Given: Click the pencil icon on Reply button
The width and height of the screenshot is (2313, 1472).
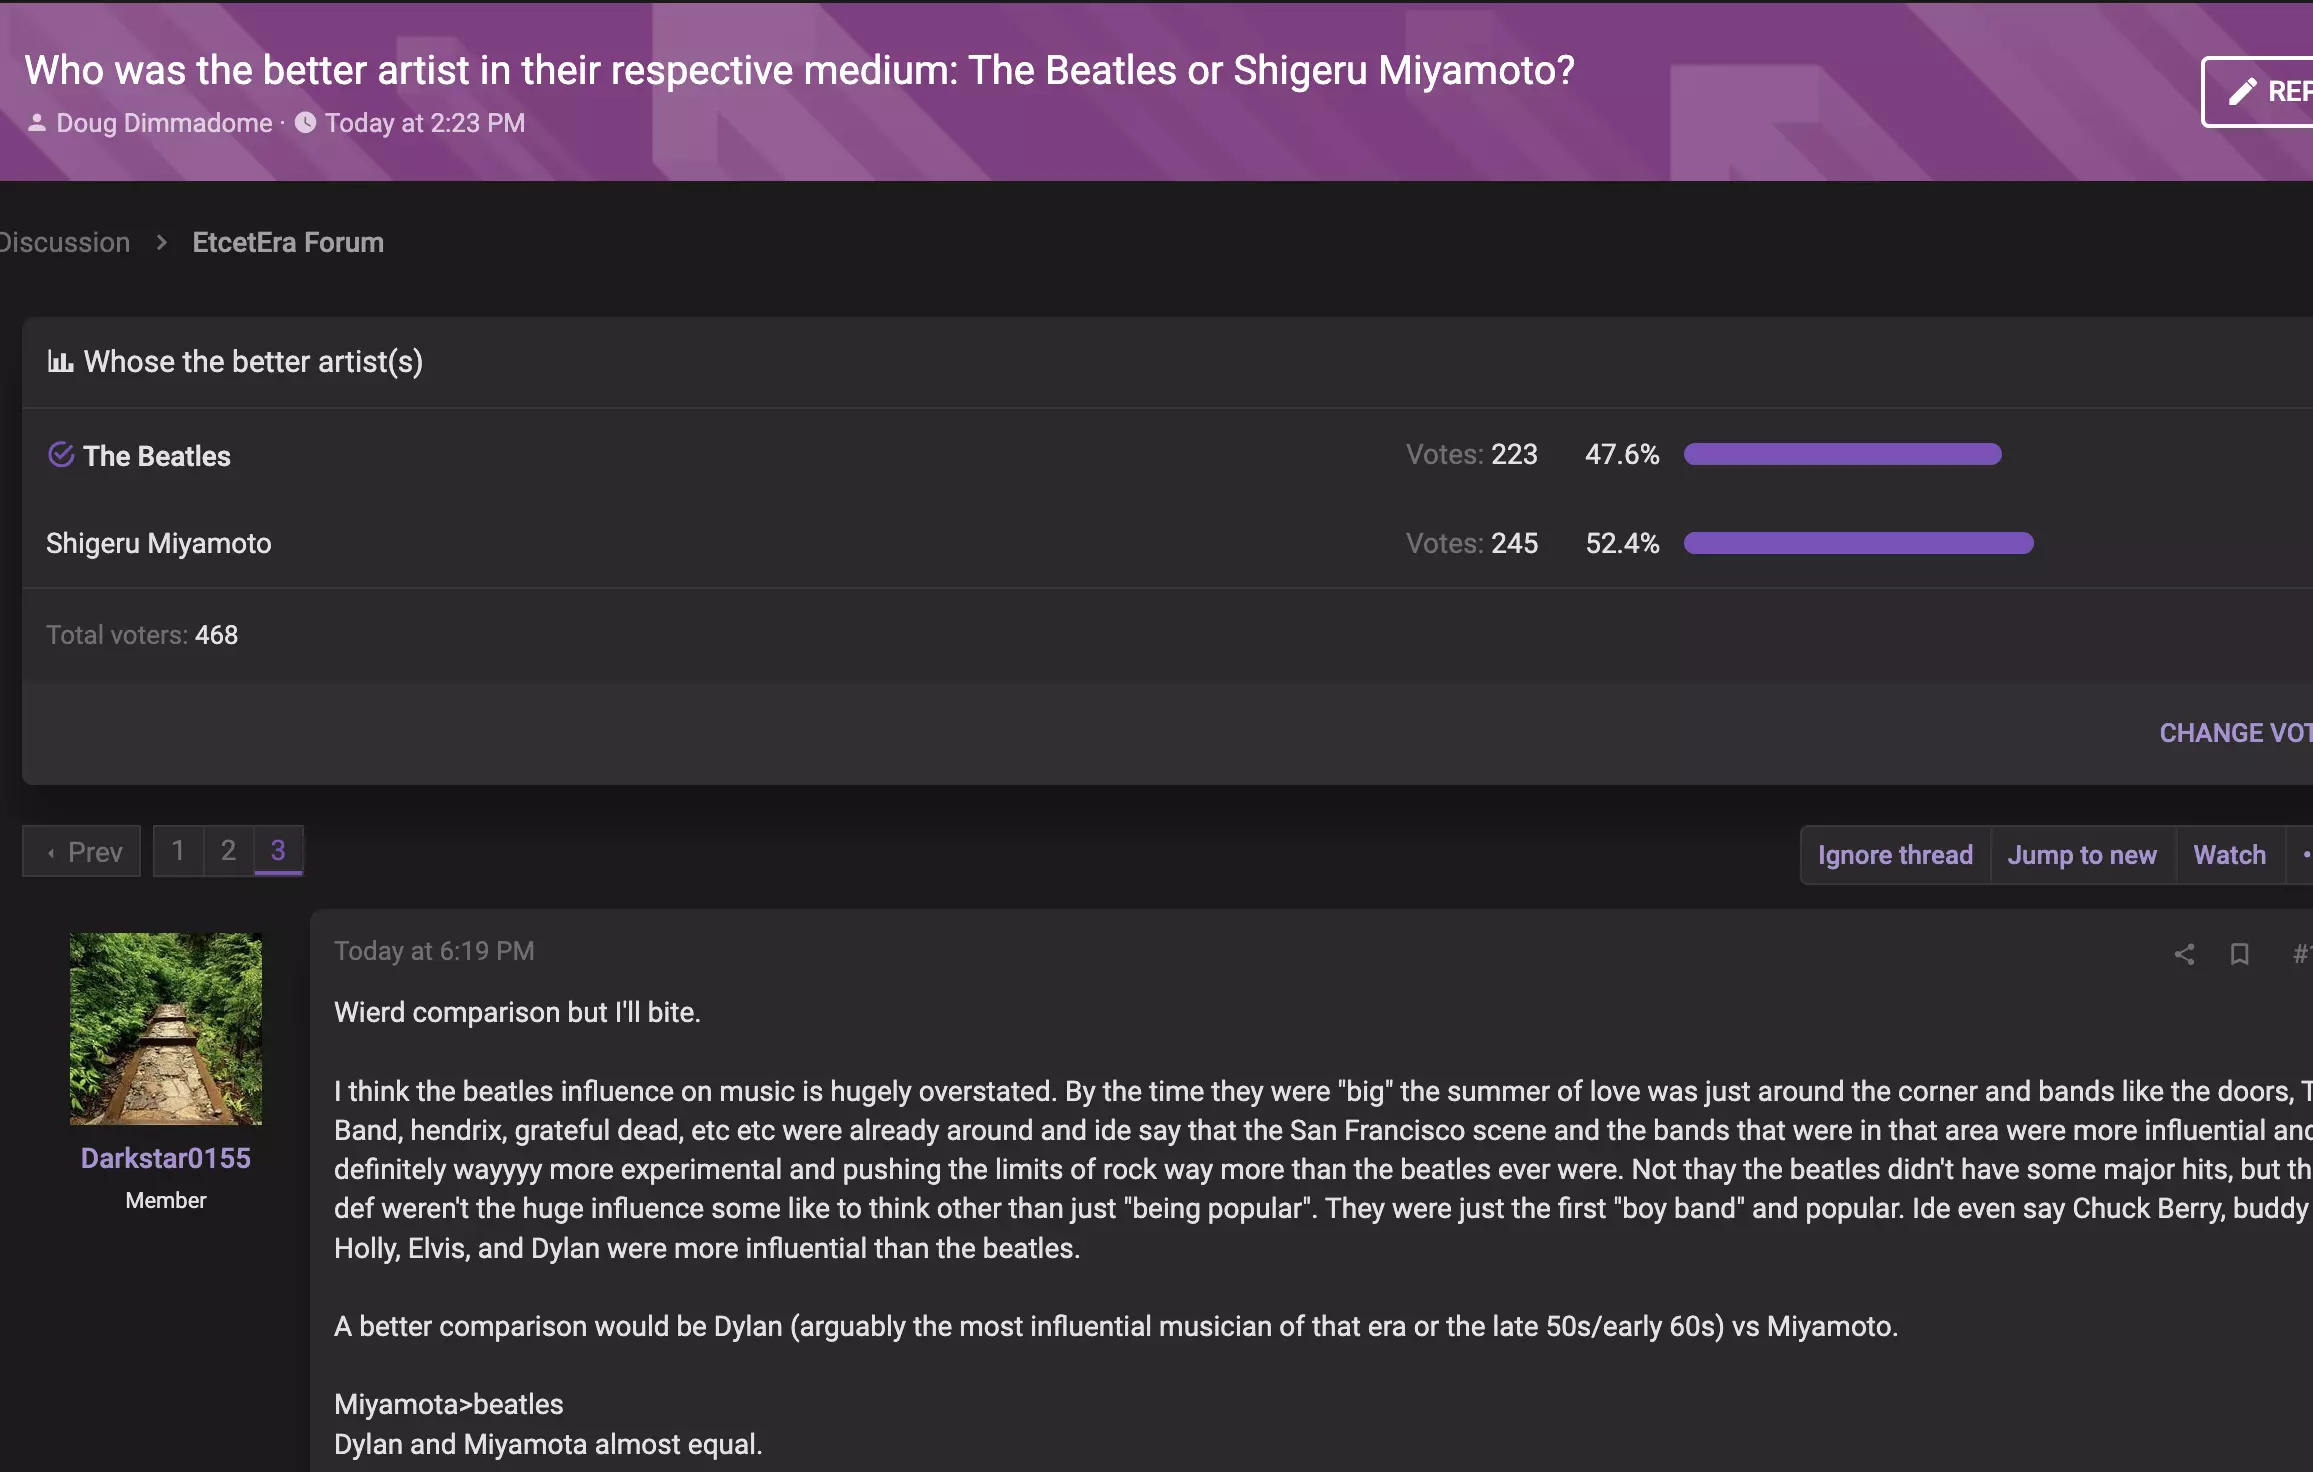Looking at the screenshot, I should click(2243, 91).
